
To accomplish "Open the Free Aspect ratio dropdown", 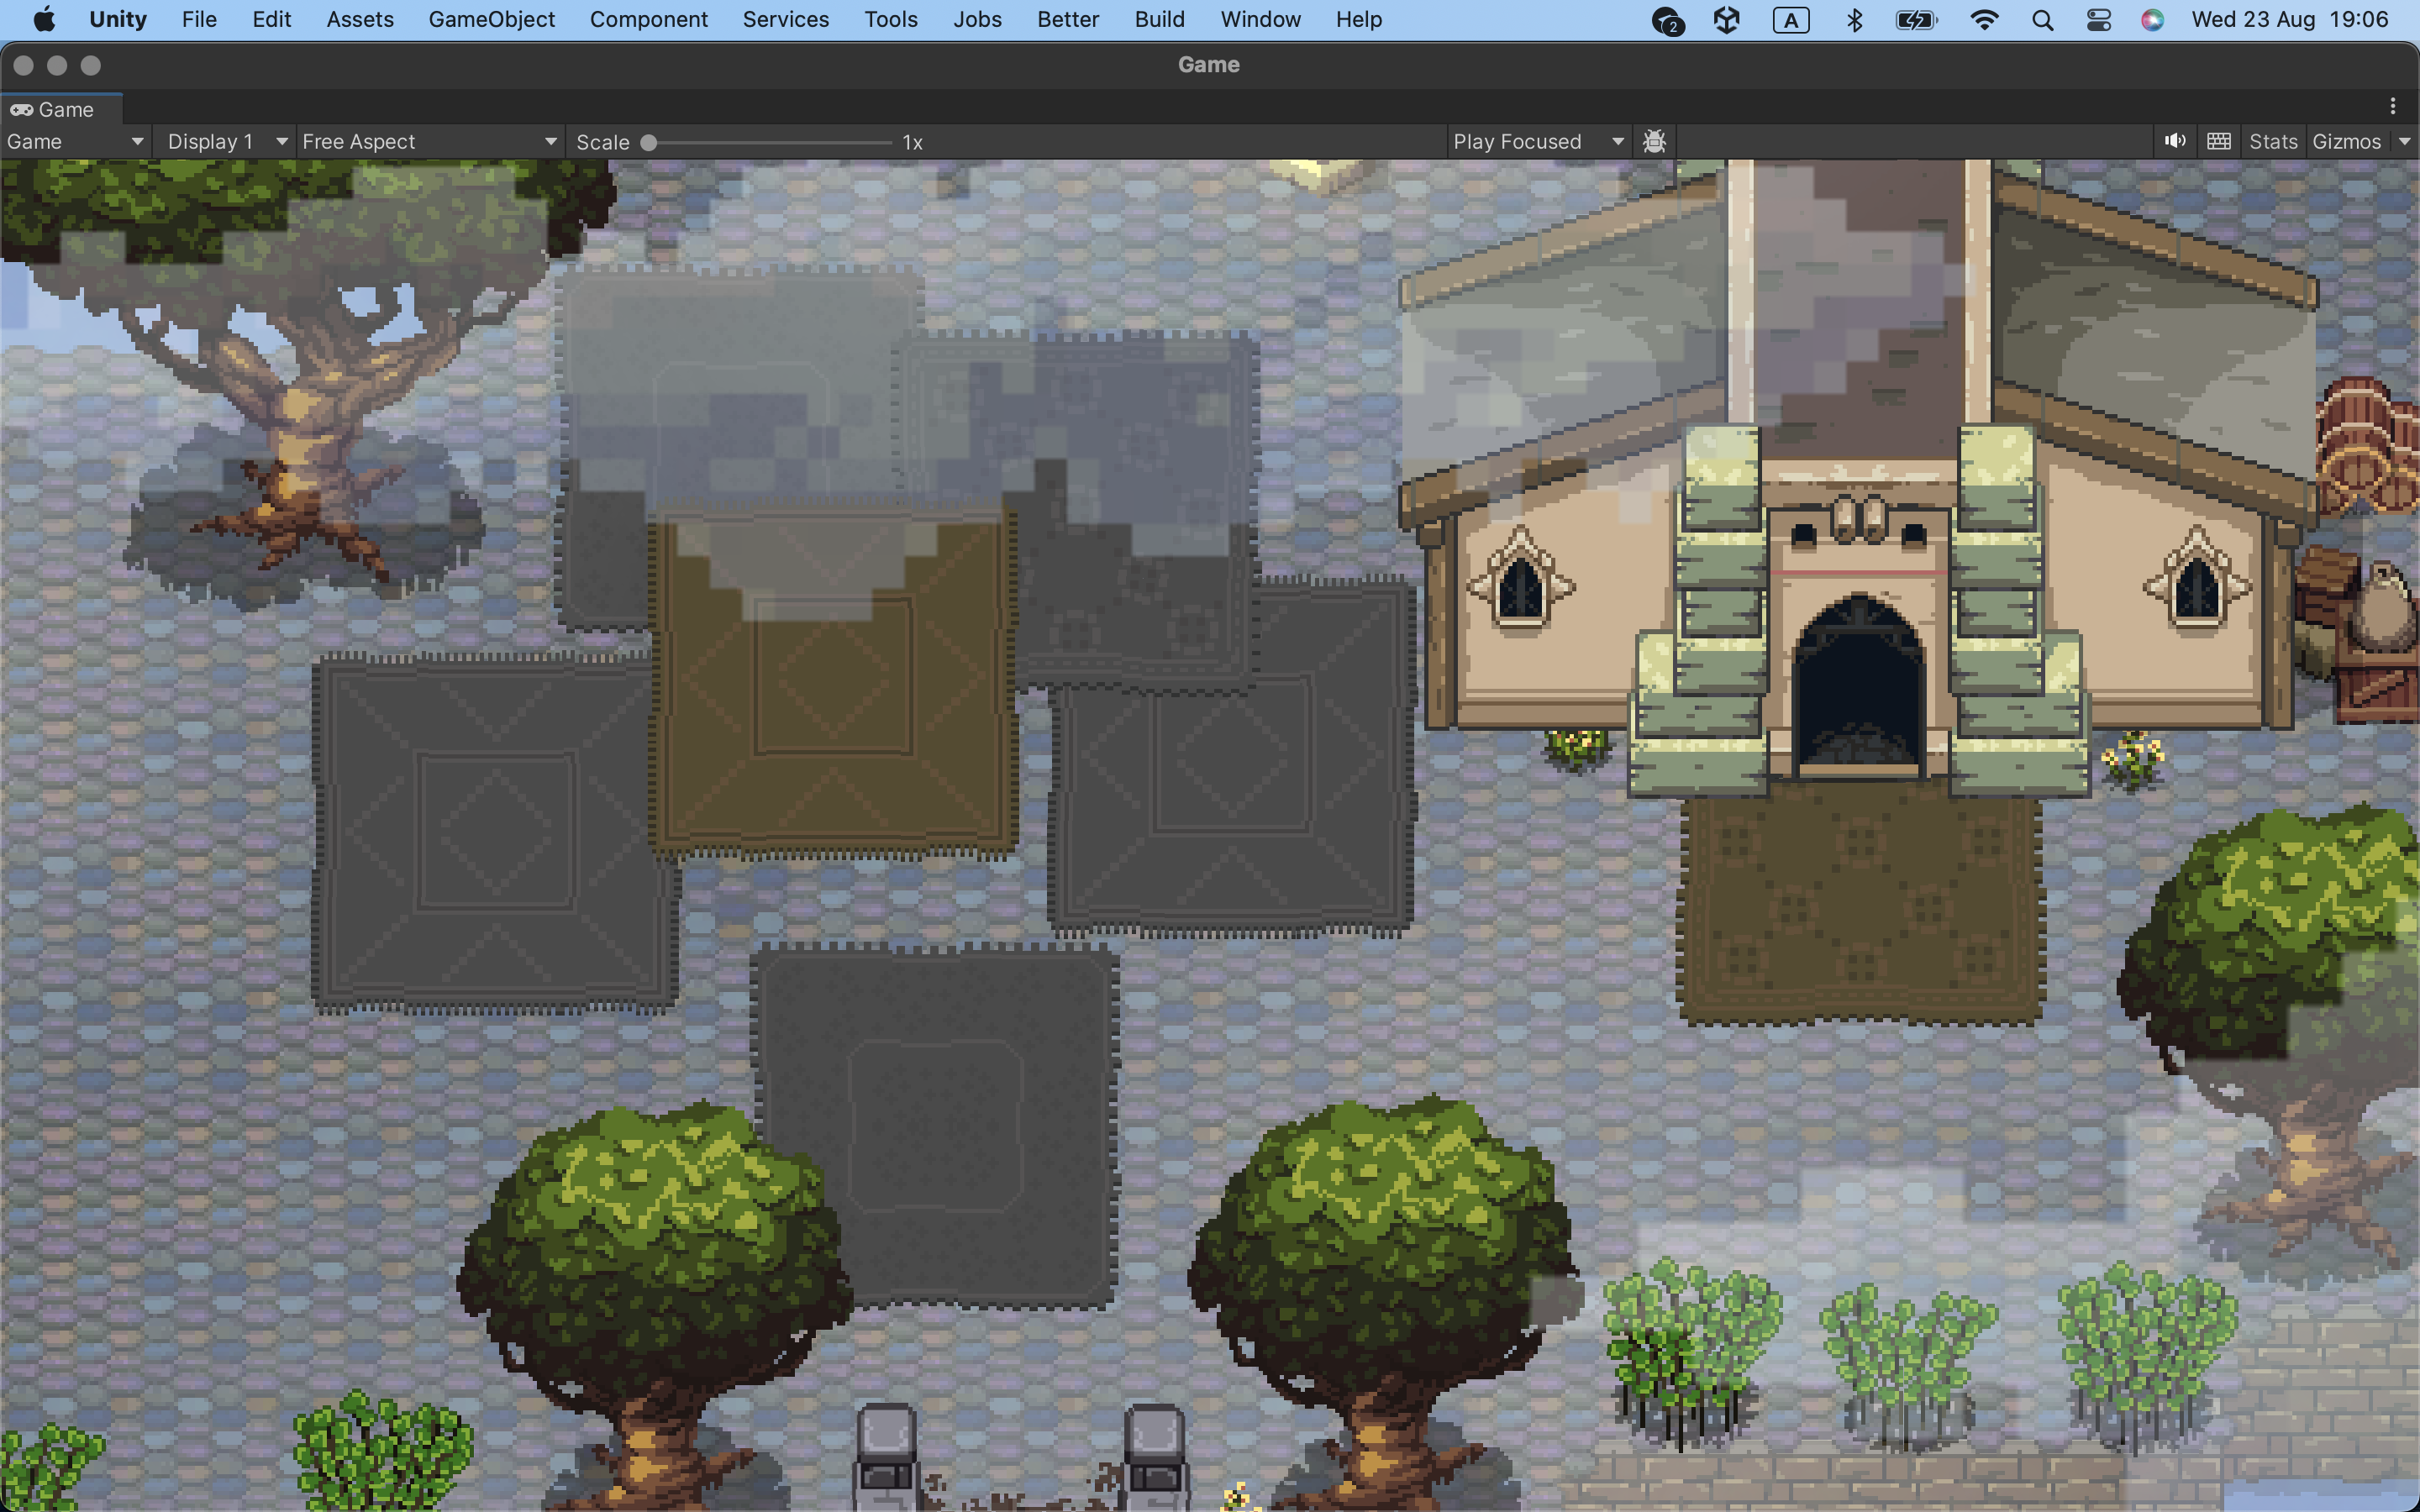I will point(429,141).
